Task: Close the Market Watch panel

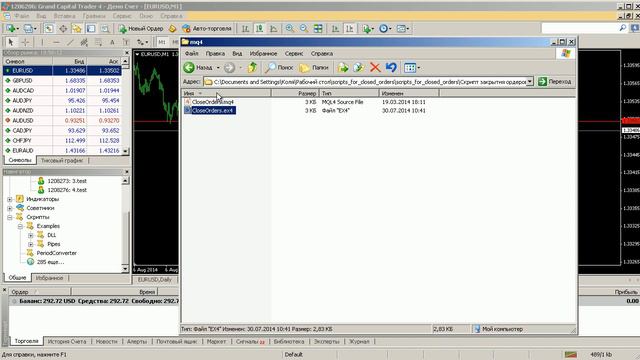Action: pyautogui.click(x=127, y=53)
